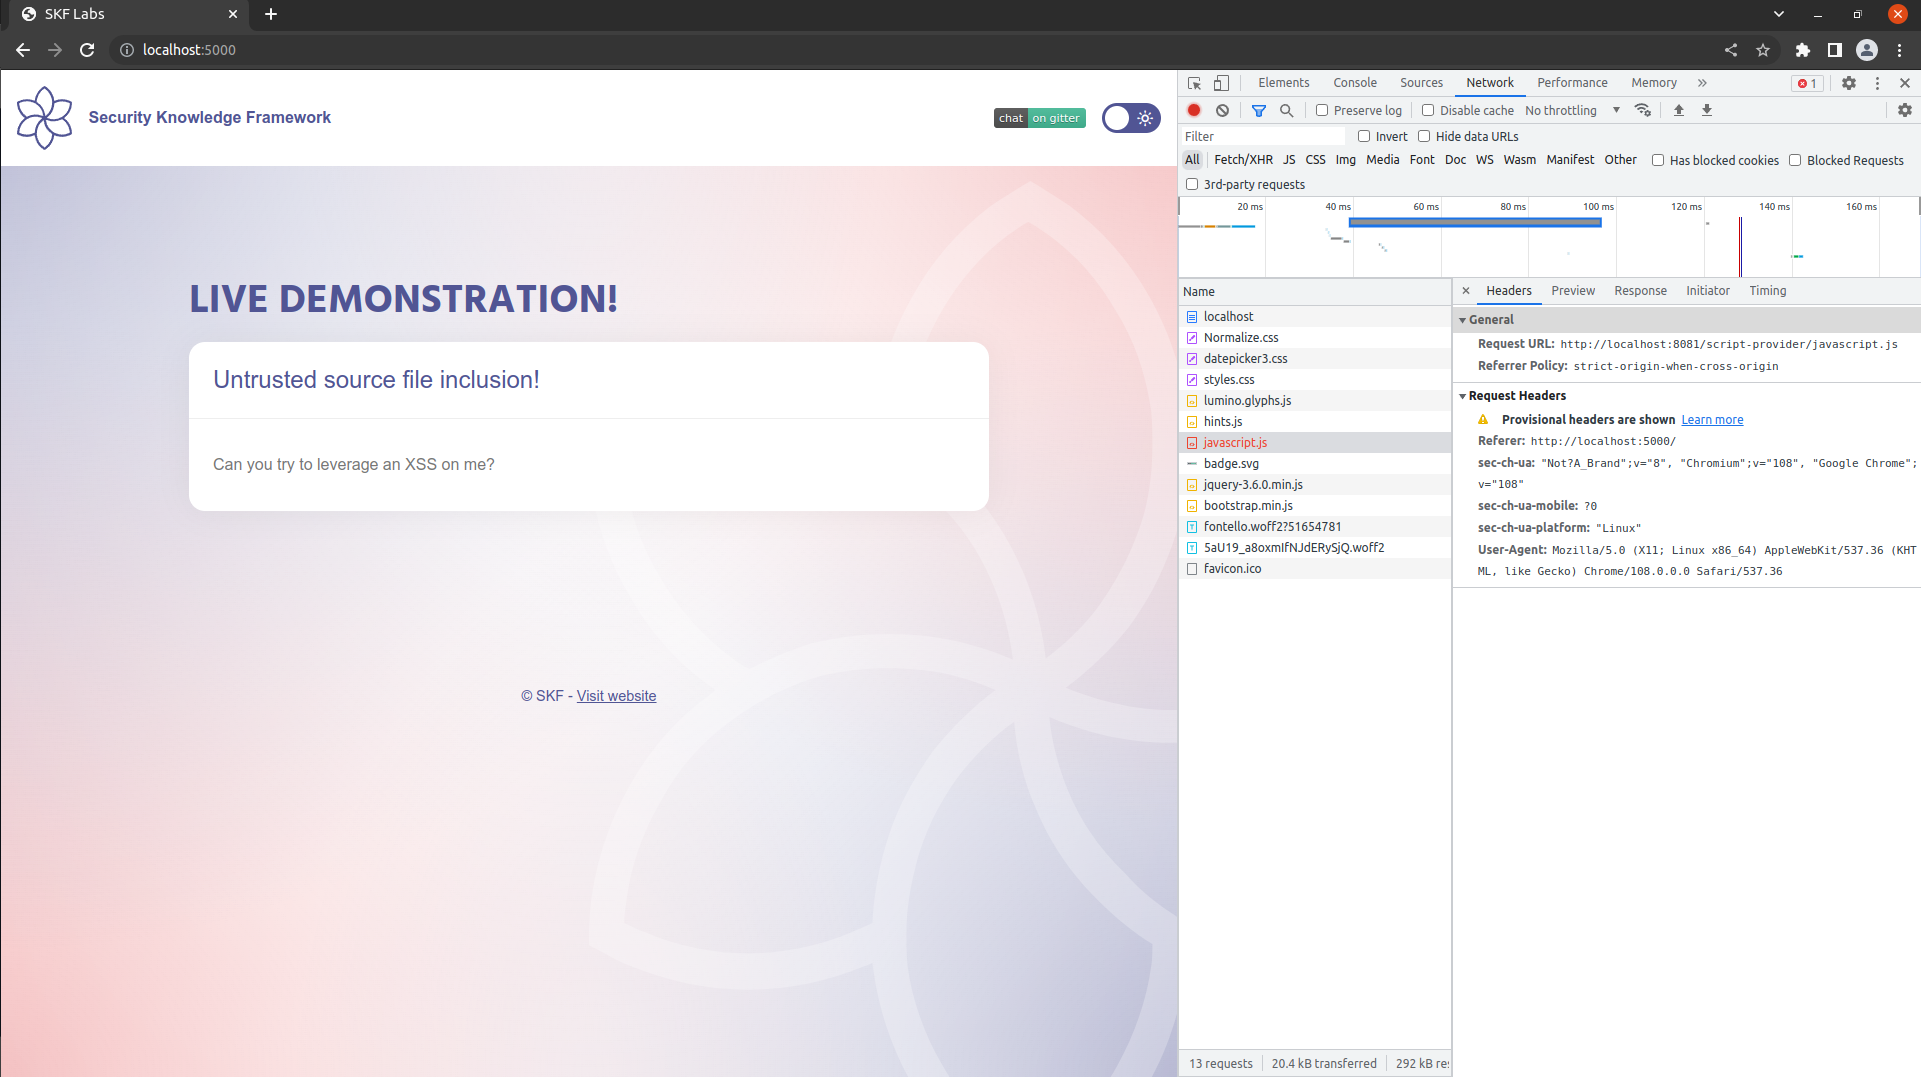Open network search magnifier
The height and width of the screenshot is (1077, 1921).
coord(1287,110)
